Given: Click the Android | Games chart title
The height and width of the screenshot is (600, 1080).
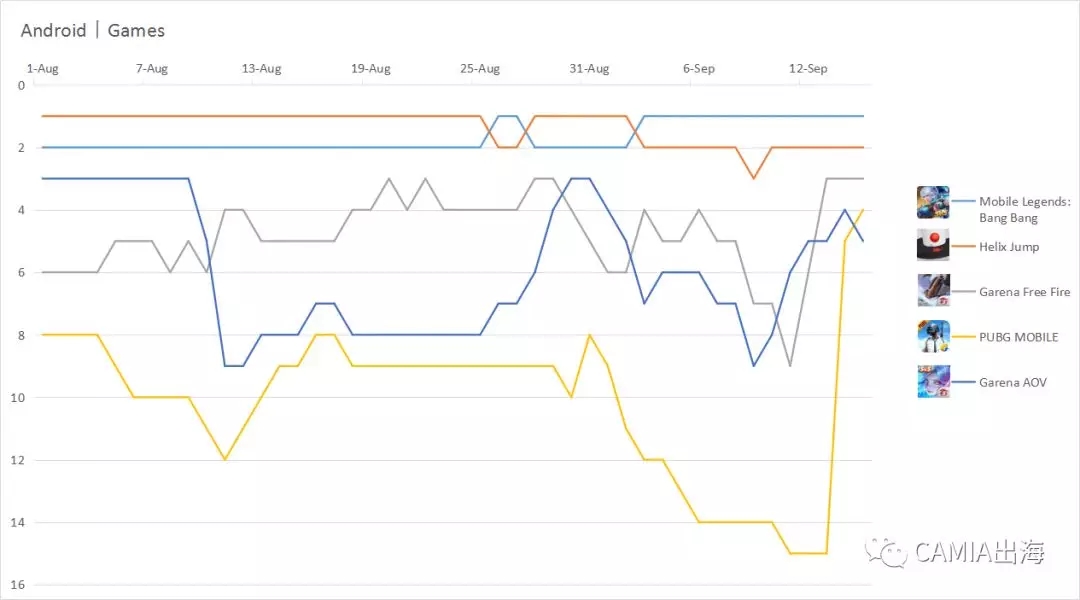Looking at the screenshot, I should pos(93,30).
